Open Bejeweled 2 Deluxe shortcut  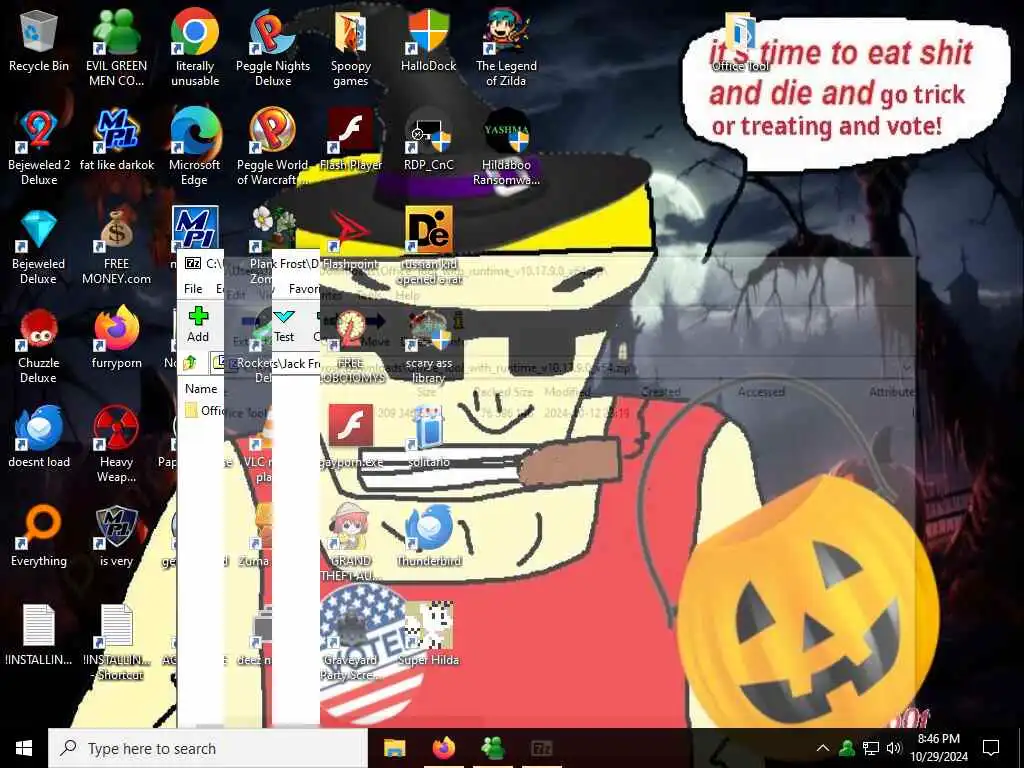39,147
